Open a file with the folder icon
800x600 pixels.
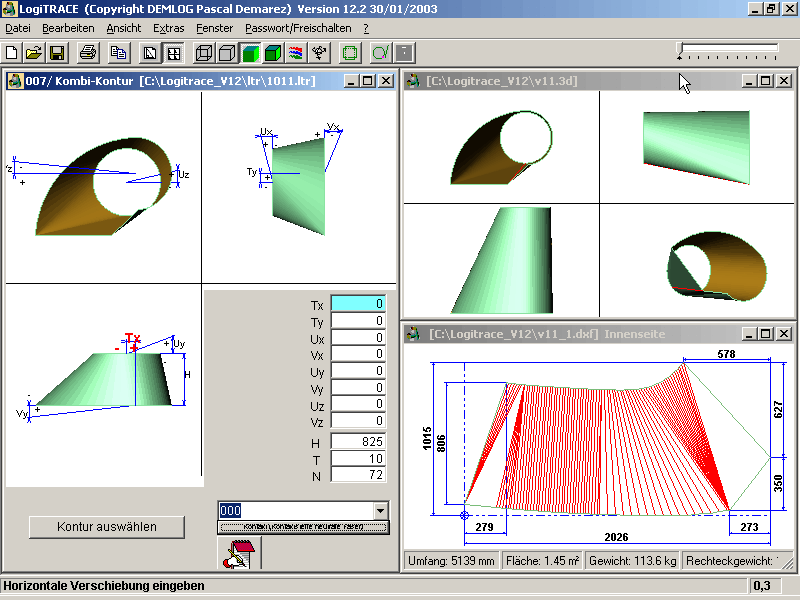click(x=34, y=53)
